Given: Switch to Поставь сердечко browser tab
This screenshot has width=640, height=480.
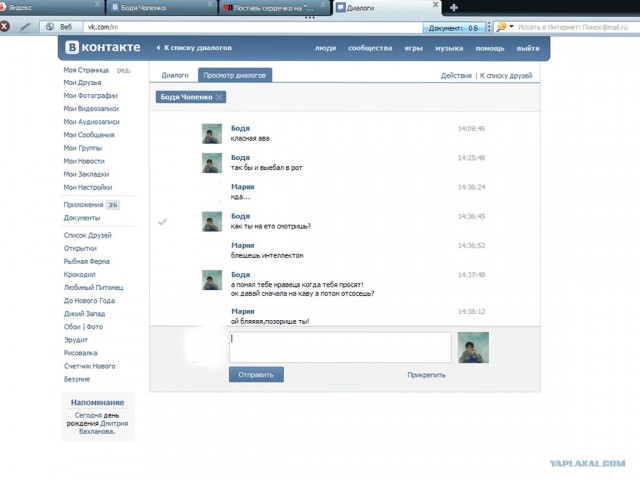Looking at the screenshot, I should coord(274,7).
